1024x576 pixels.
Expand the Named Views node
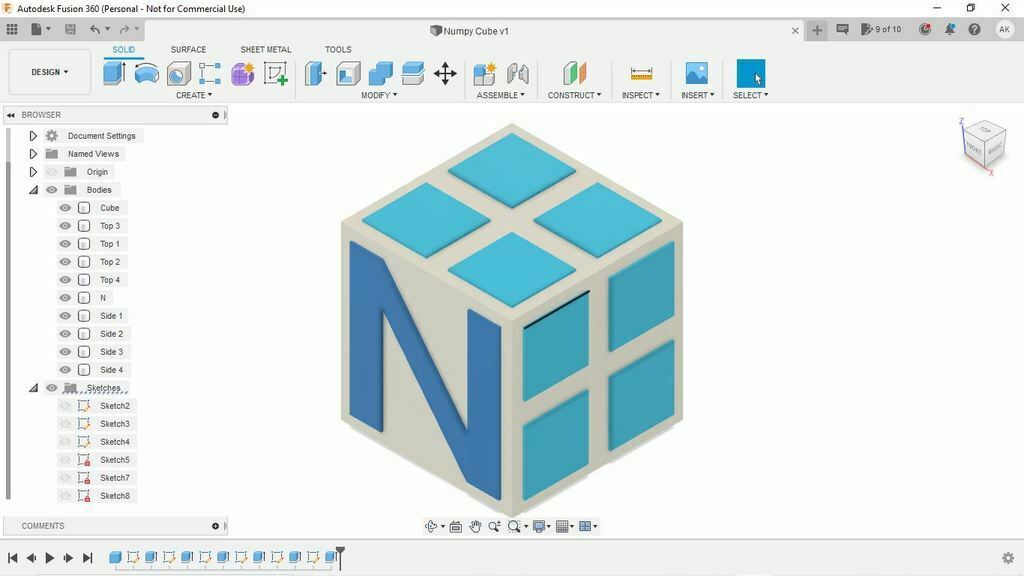click(33, 154)
